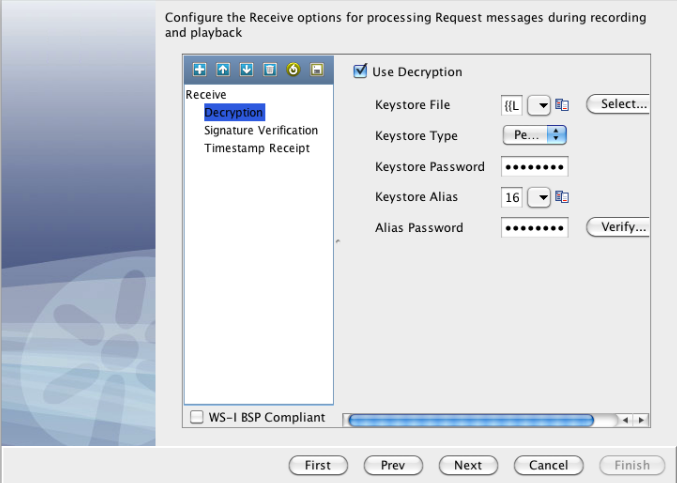Image resolution: width=677 pixels, height=483 pixels.
Task: Go to the Next wizard page
Action: (467, 465)
